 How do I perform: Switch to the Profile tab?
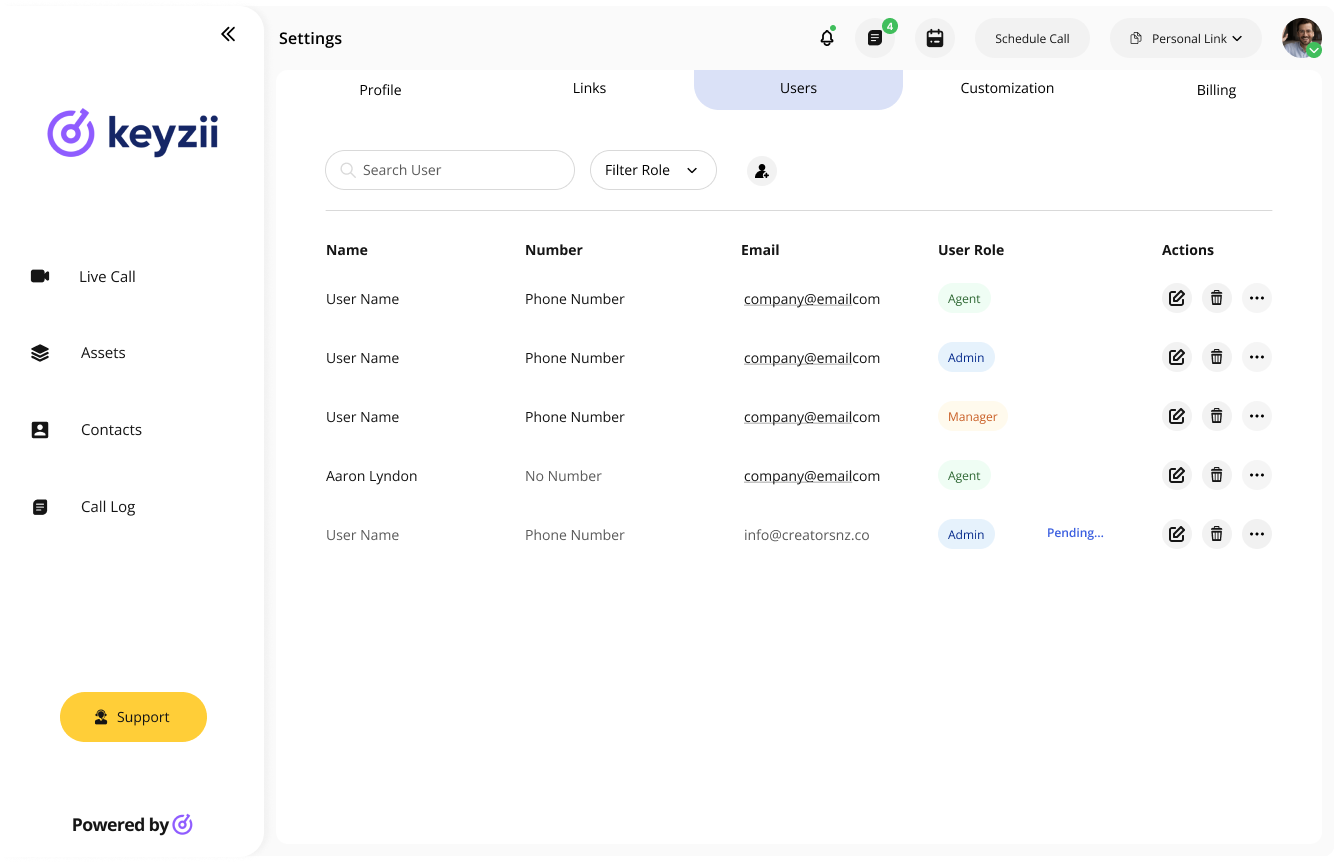point(380,90)
